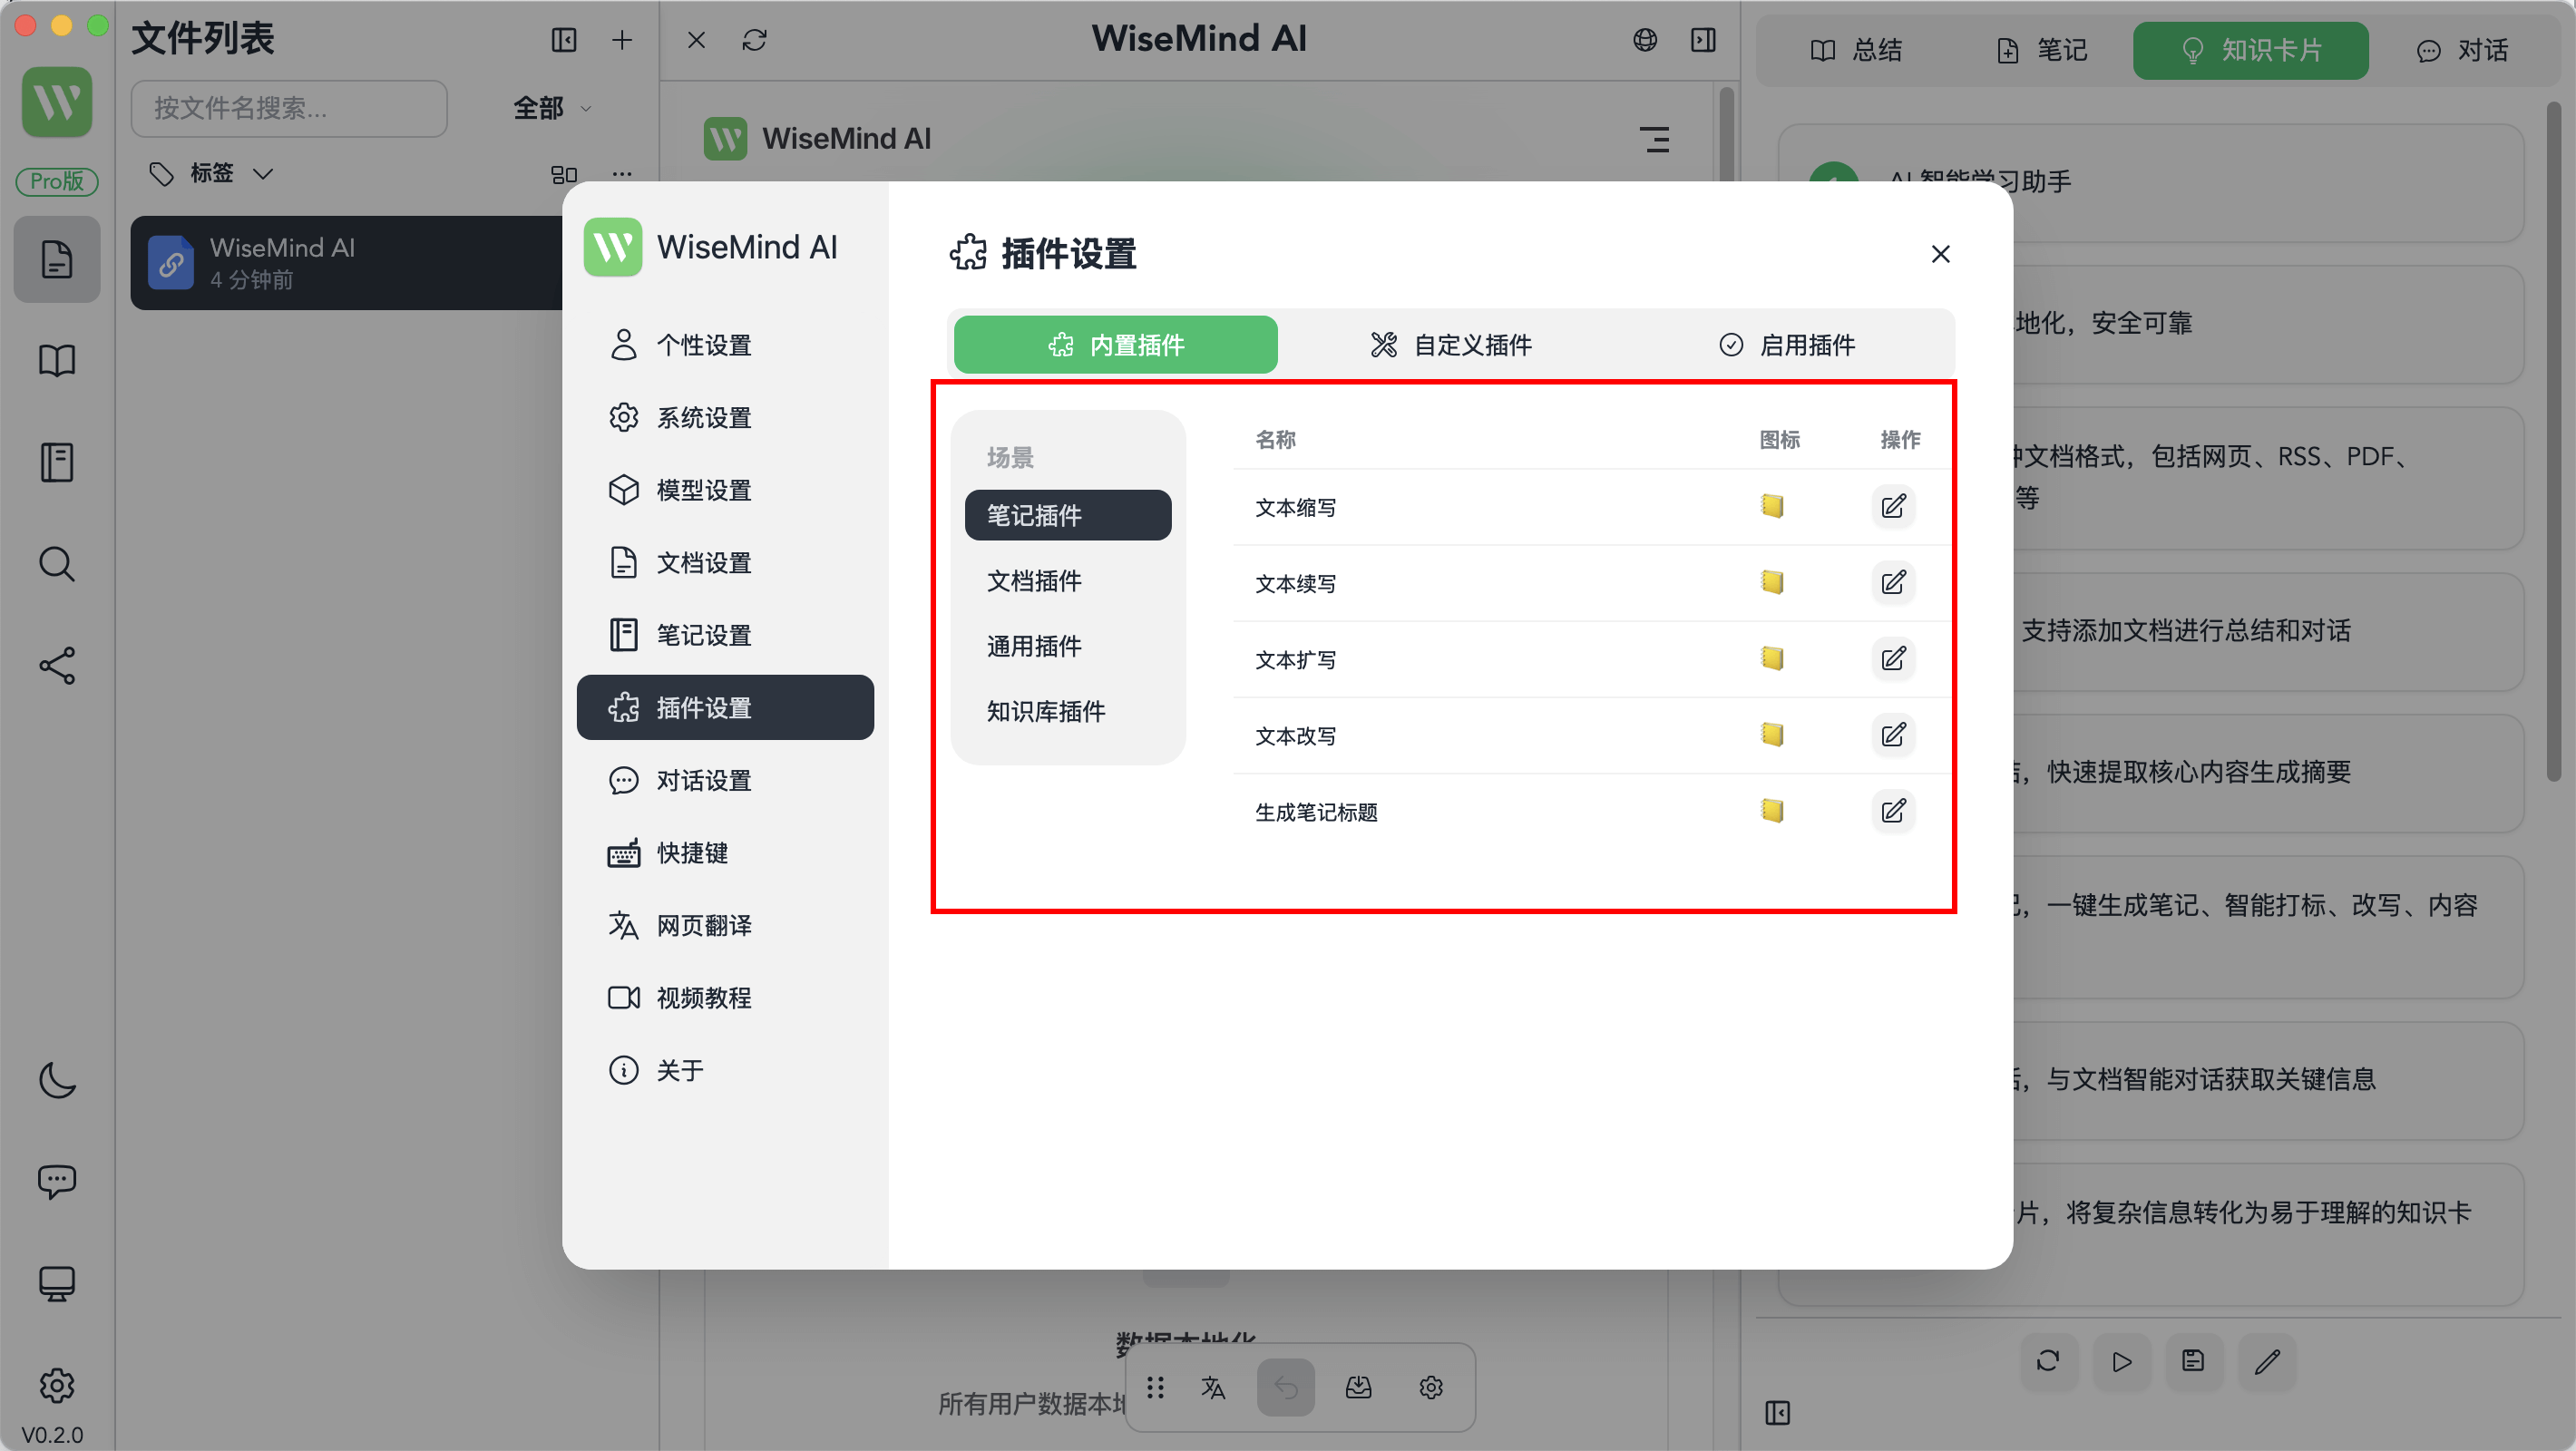Close the current document tab (X)

click(696, 40)
